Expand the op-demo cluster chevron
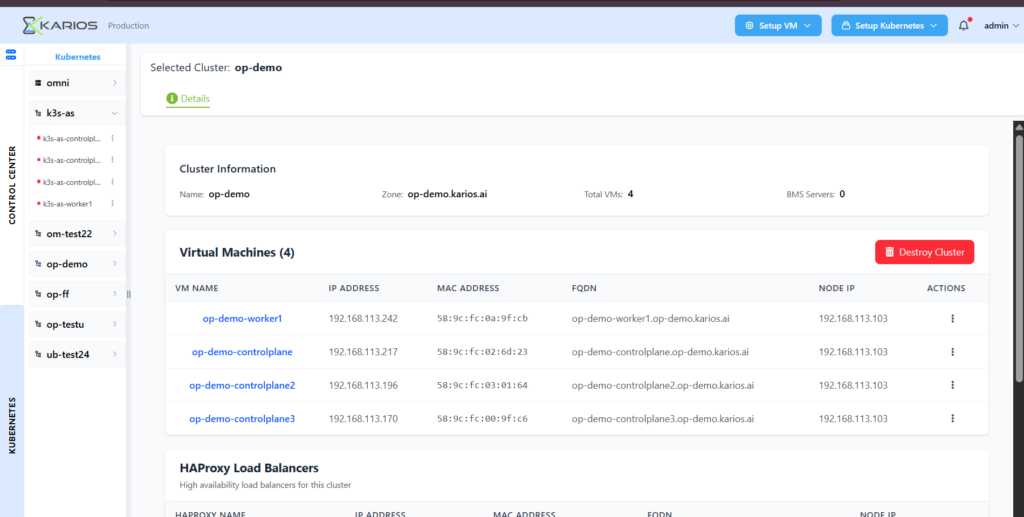The width and height of the screenshot is (1024, 517). (x=115, y=264)
